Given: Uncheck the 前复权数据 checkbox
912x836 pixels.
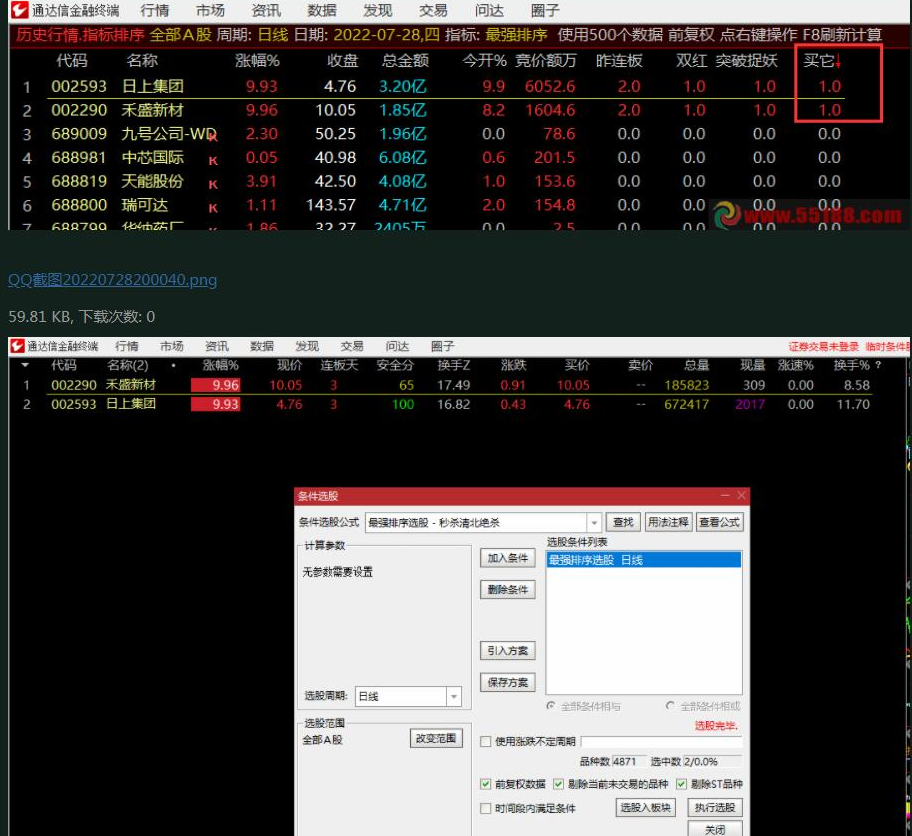Looking at the screenshot, I should [486, 784].
